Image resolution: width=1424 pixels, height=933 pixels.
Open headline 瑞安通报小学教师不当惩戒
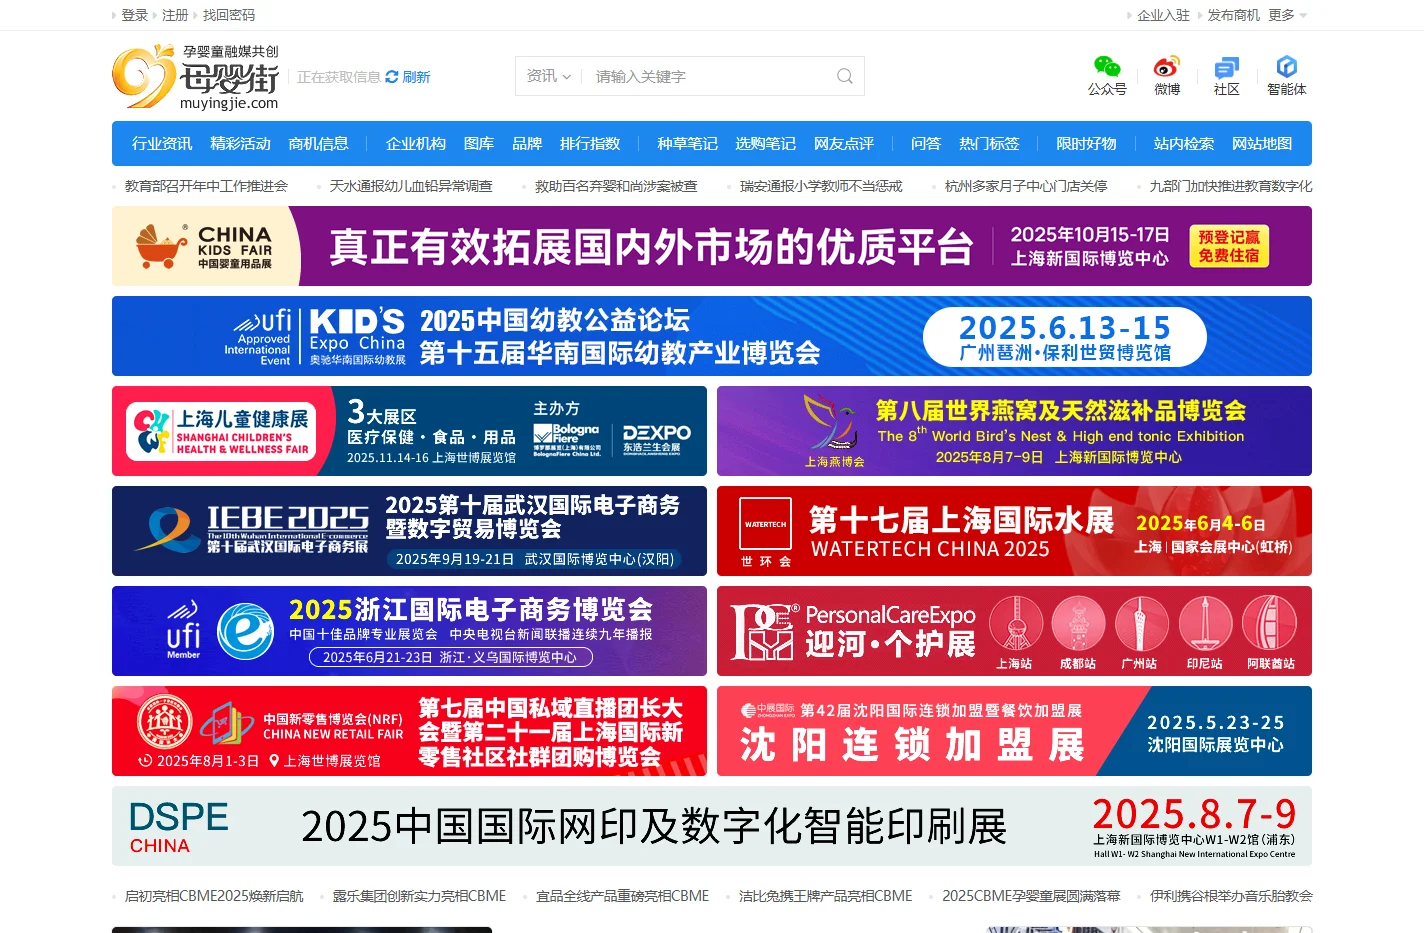[821, 186]
